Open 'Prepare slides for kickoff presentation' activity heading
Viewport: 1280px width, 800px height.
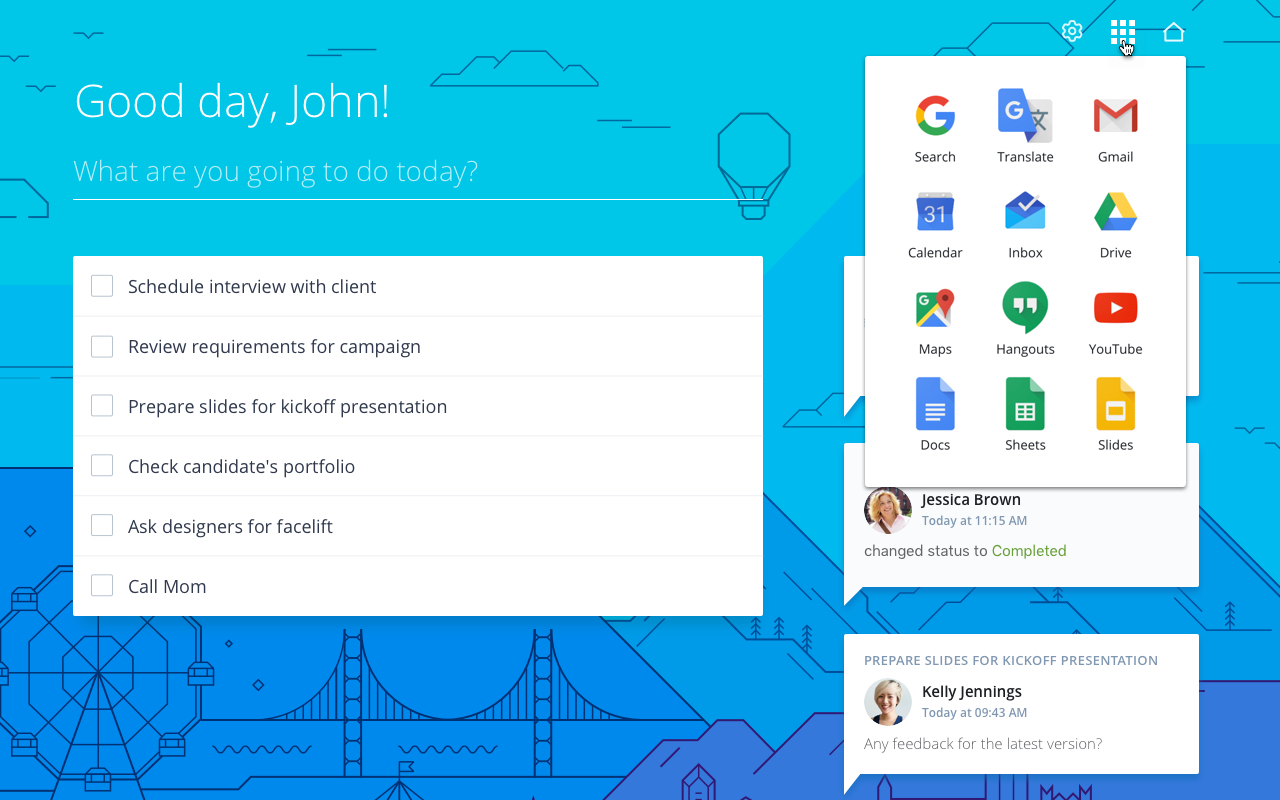1010,661
